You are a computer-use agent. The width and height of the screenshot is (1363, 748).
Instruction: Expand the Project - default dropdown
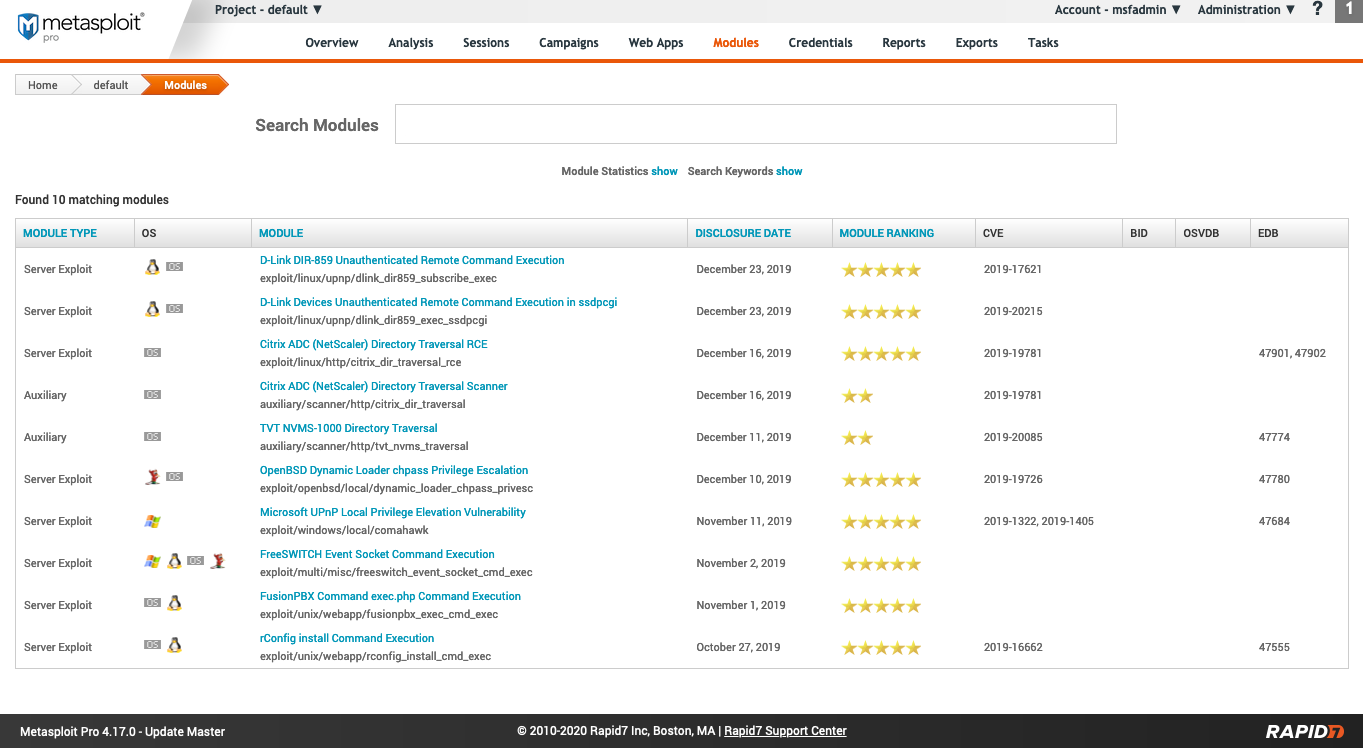(268, 10)
